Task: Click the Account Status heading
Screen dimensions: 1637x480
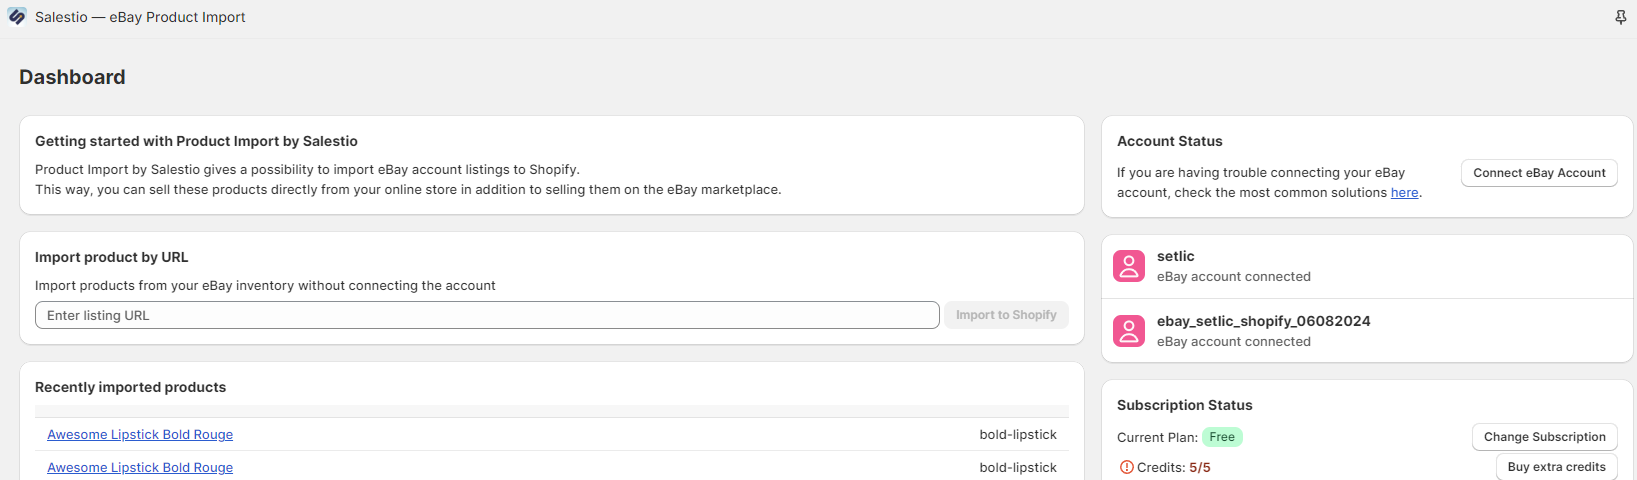Action: click(x=1170, y=141)
